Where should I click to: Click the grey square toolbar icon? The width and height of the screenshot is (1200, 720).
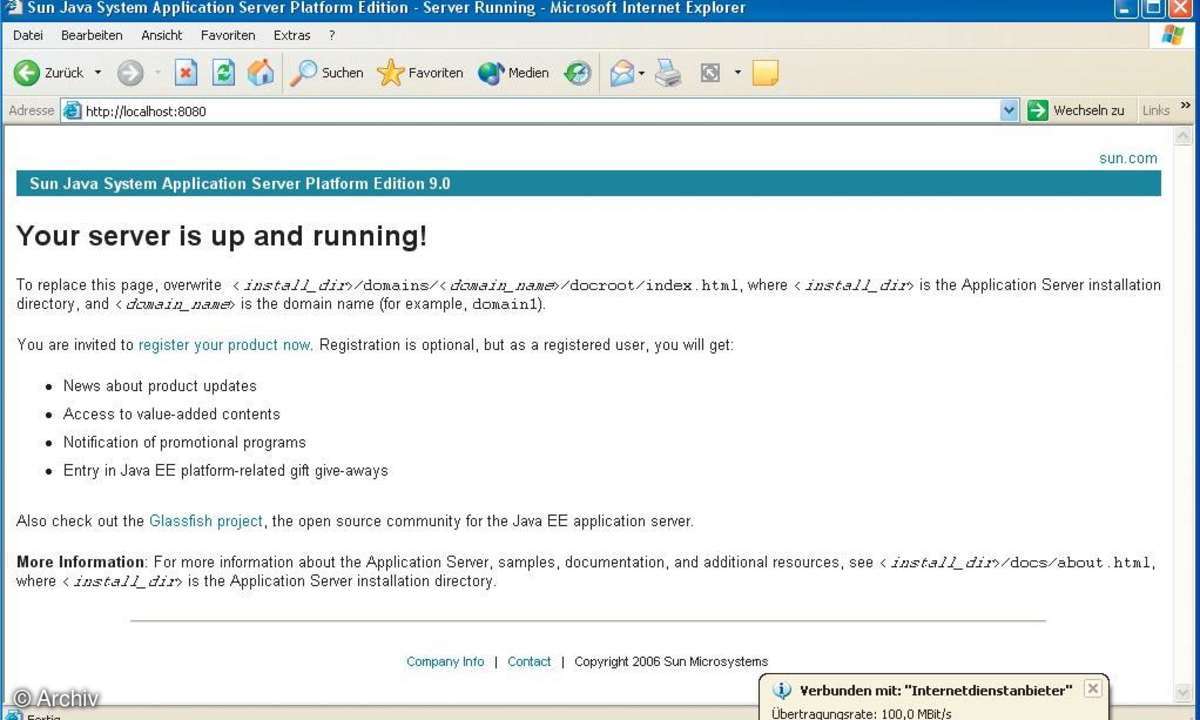point(710,73)
